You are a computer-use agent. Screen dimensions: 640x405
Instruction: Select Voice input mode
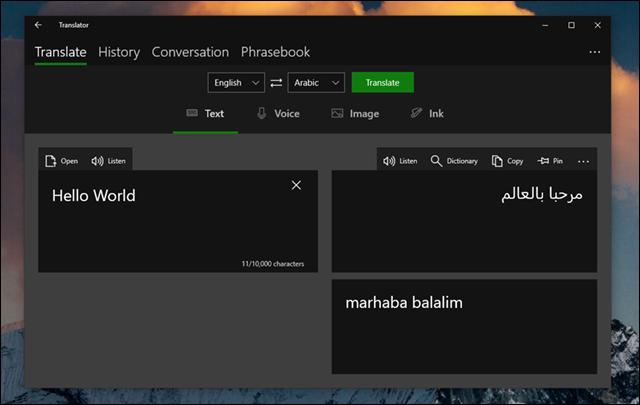pos(277,114)
